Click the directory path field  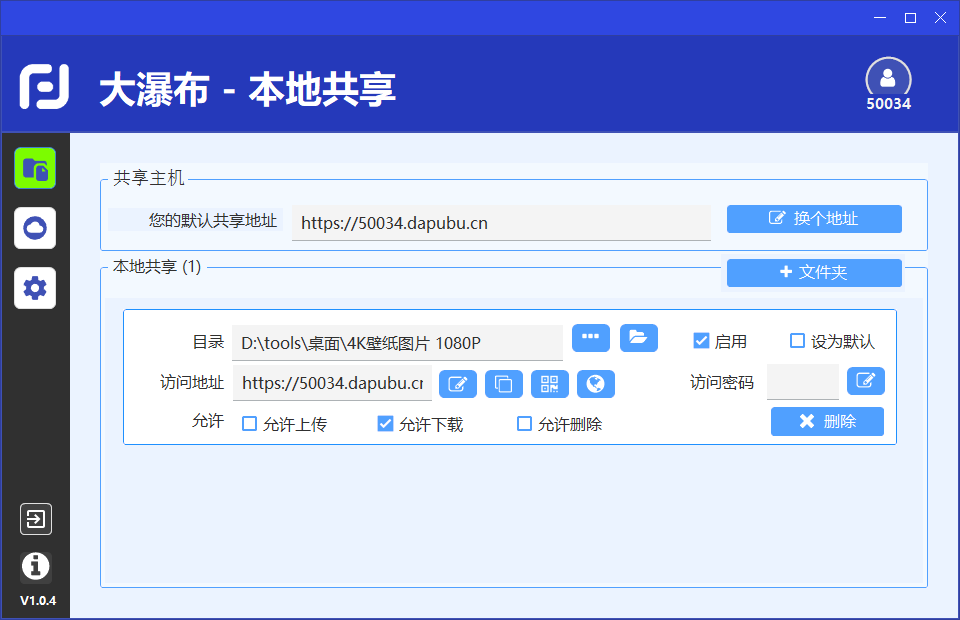397,343
